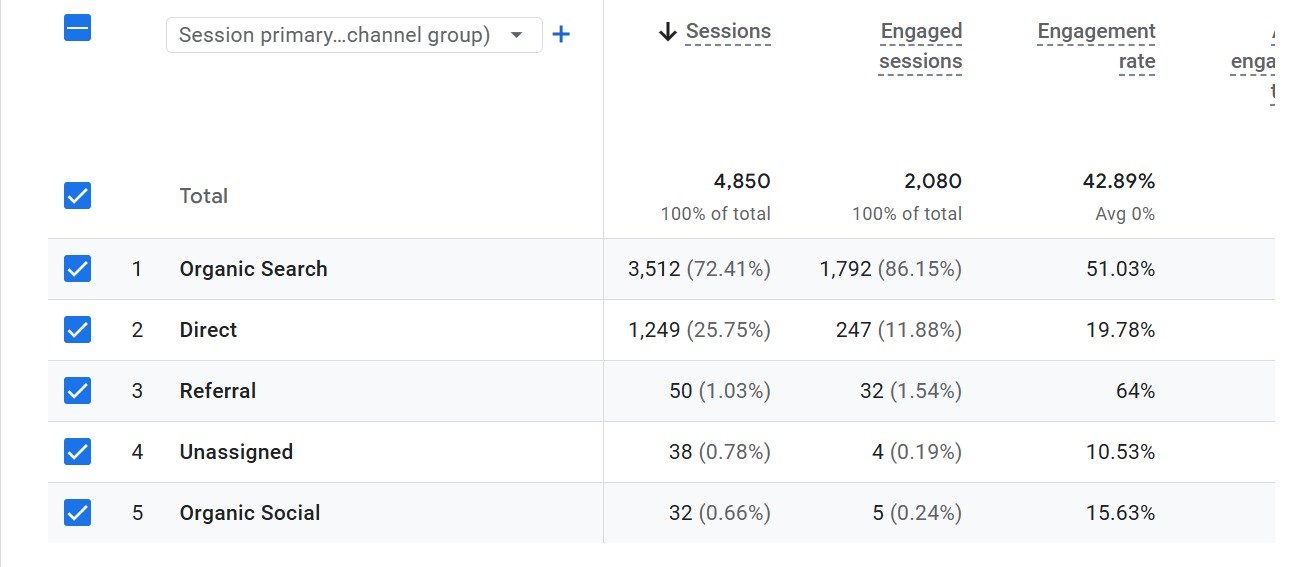Deselect the Organic Social row checkbox
The height and width of the screenshot is (567, 1315).
[77, 512]
